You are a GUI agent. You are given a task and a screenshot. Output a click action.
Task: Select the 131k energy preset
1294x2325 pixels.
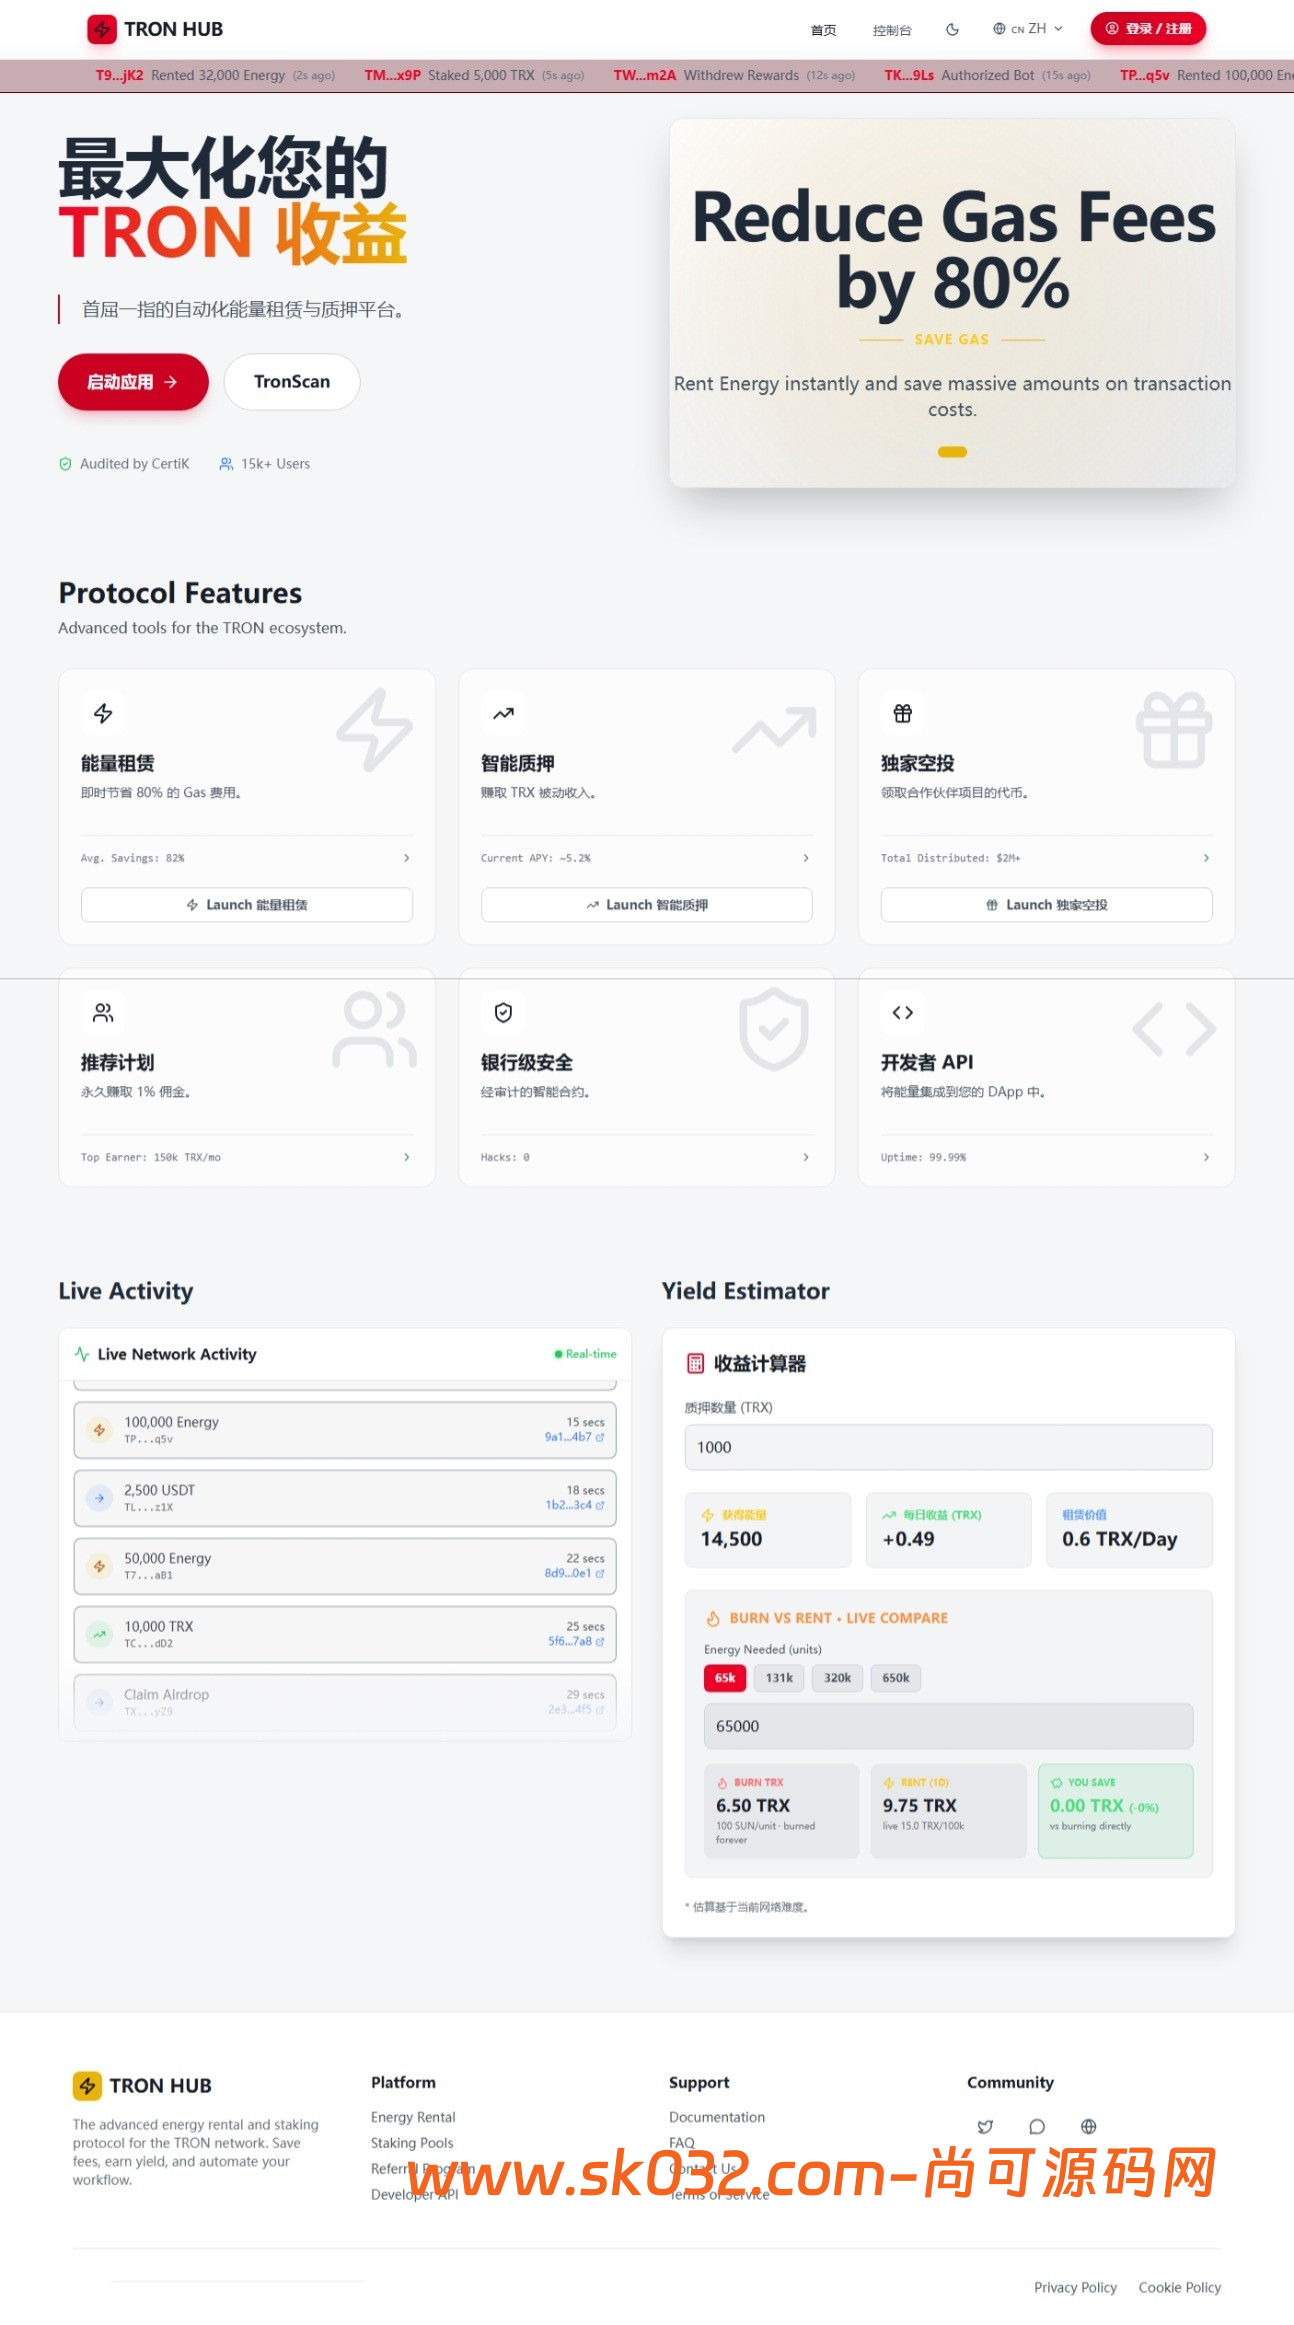point(779,1678)
